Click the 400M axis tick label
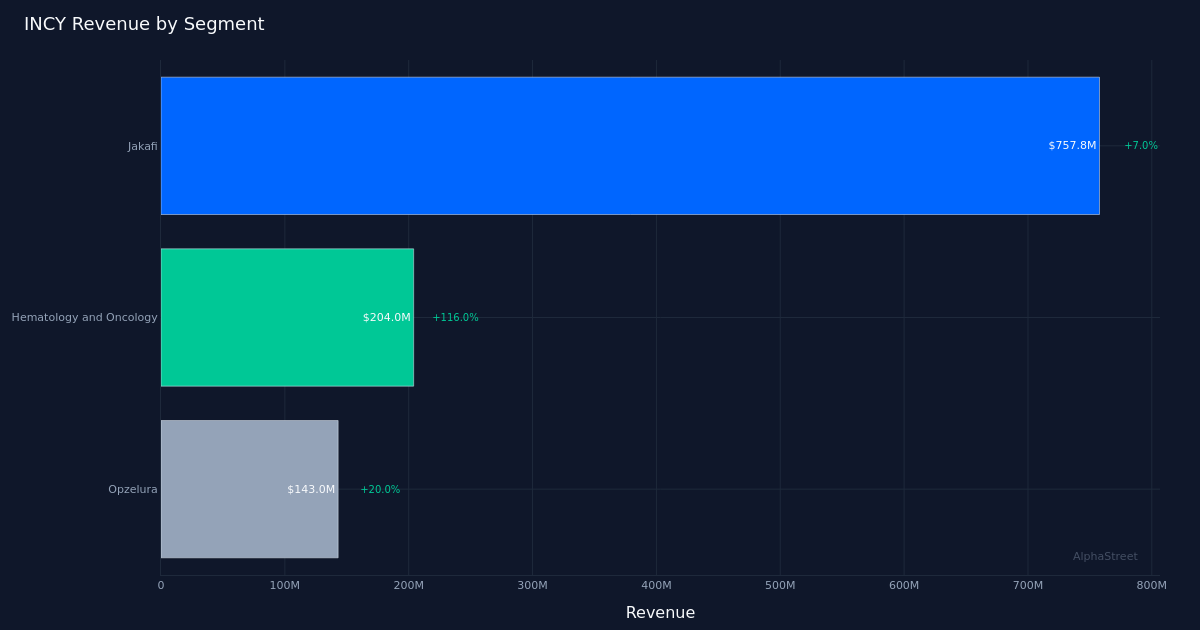The height and width of the screenshot is (630, 1200). (x=656, y=586)
